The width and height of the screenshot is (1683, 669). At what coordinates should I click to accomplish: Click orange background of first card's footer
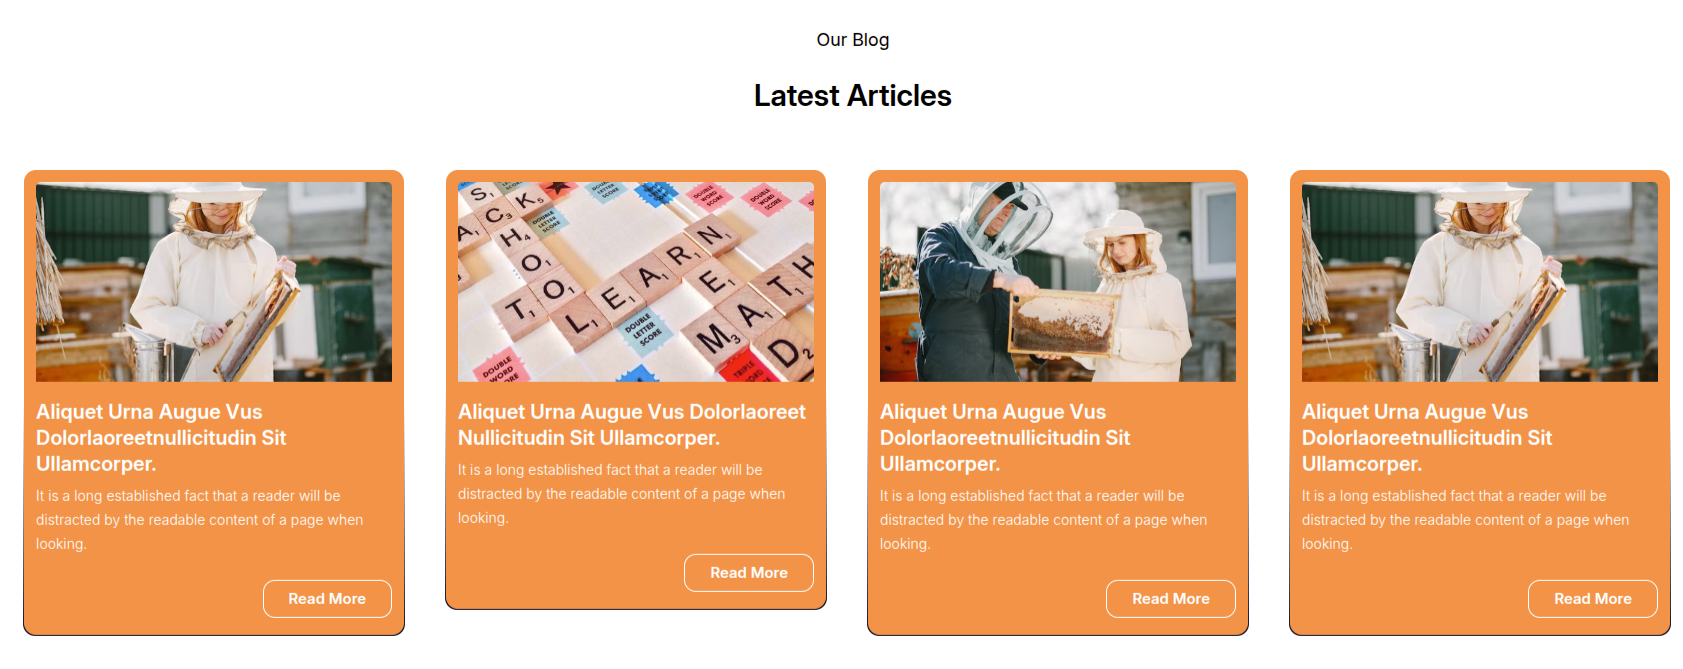tap(140, 600)
